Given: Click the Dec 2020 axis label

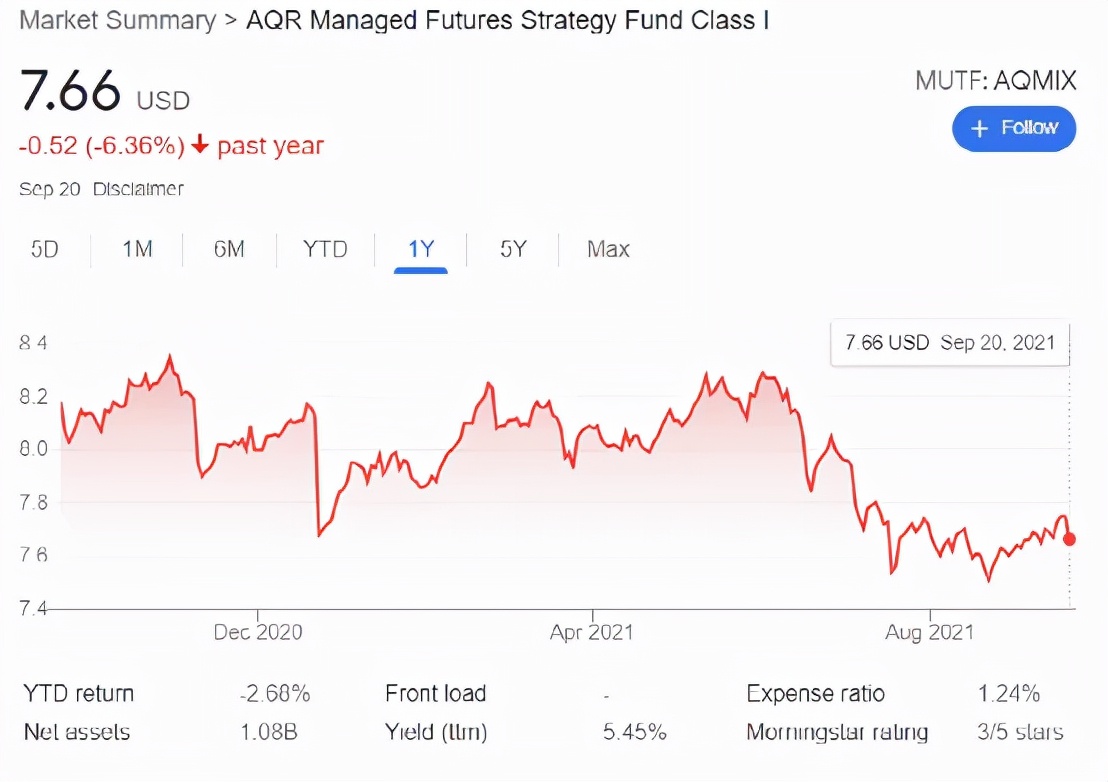Looking at the screenshot, I should [258, 632].
